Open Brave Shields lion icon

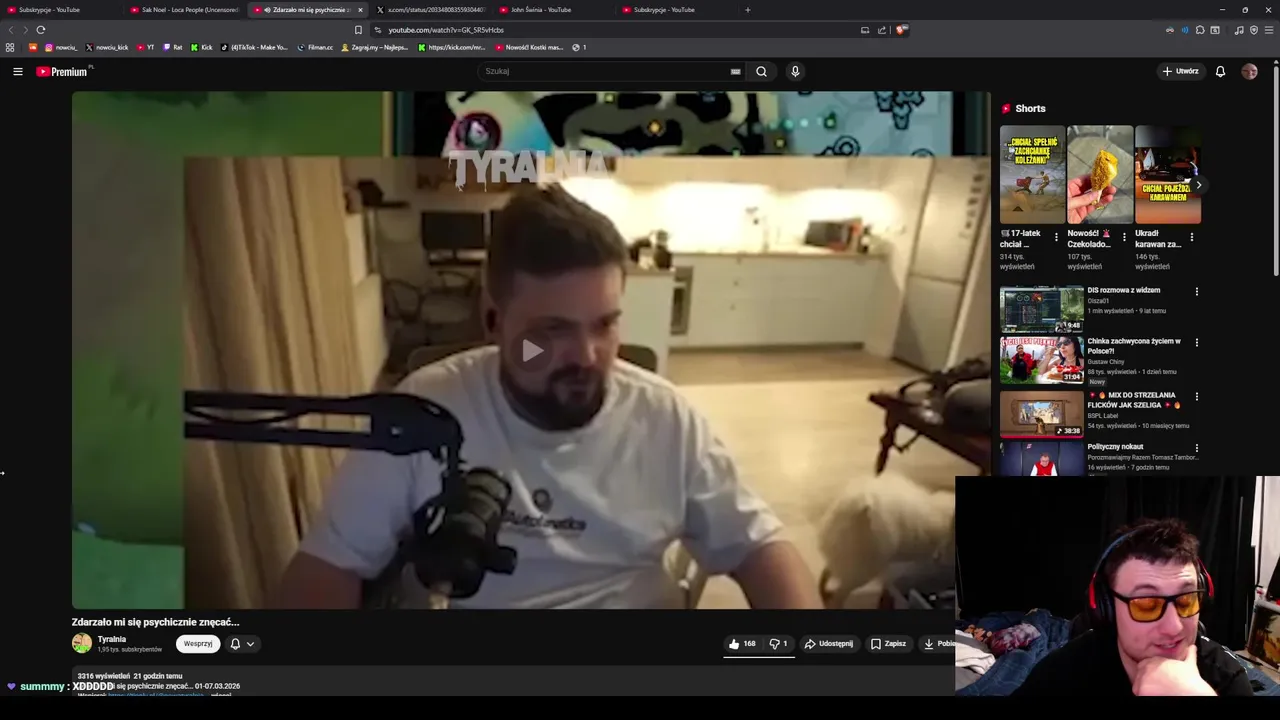(901, 30)
